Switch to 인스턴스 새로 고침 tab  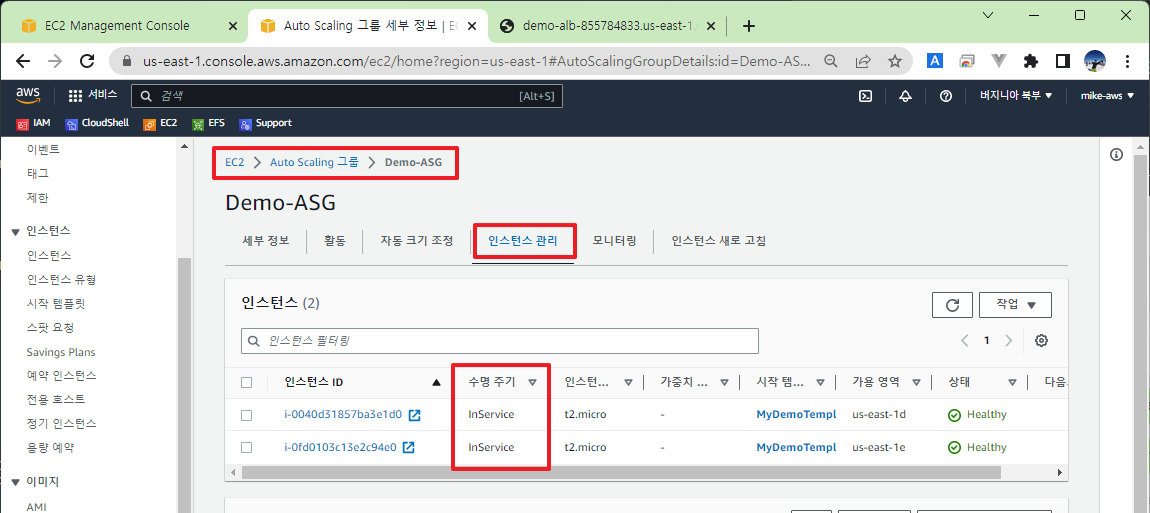719,241
